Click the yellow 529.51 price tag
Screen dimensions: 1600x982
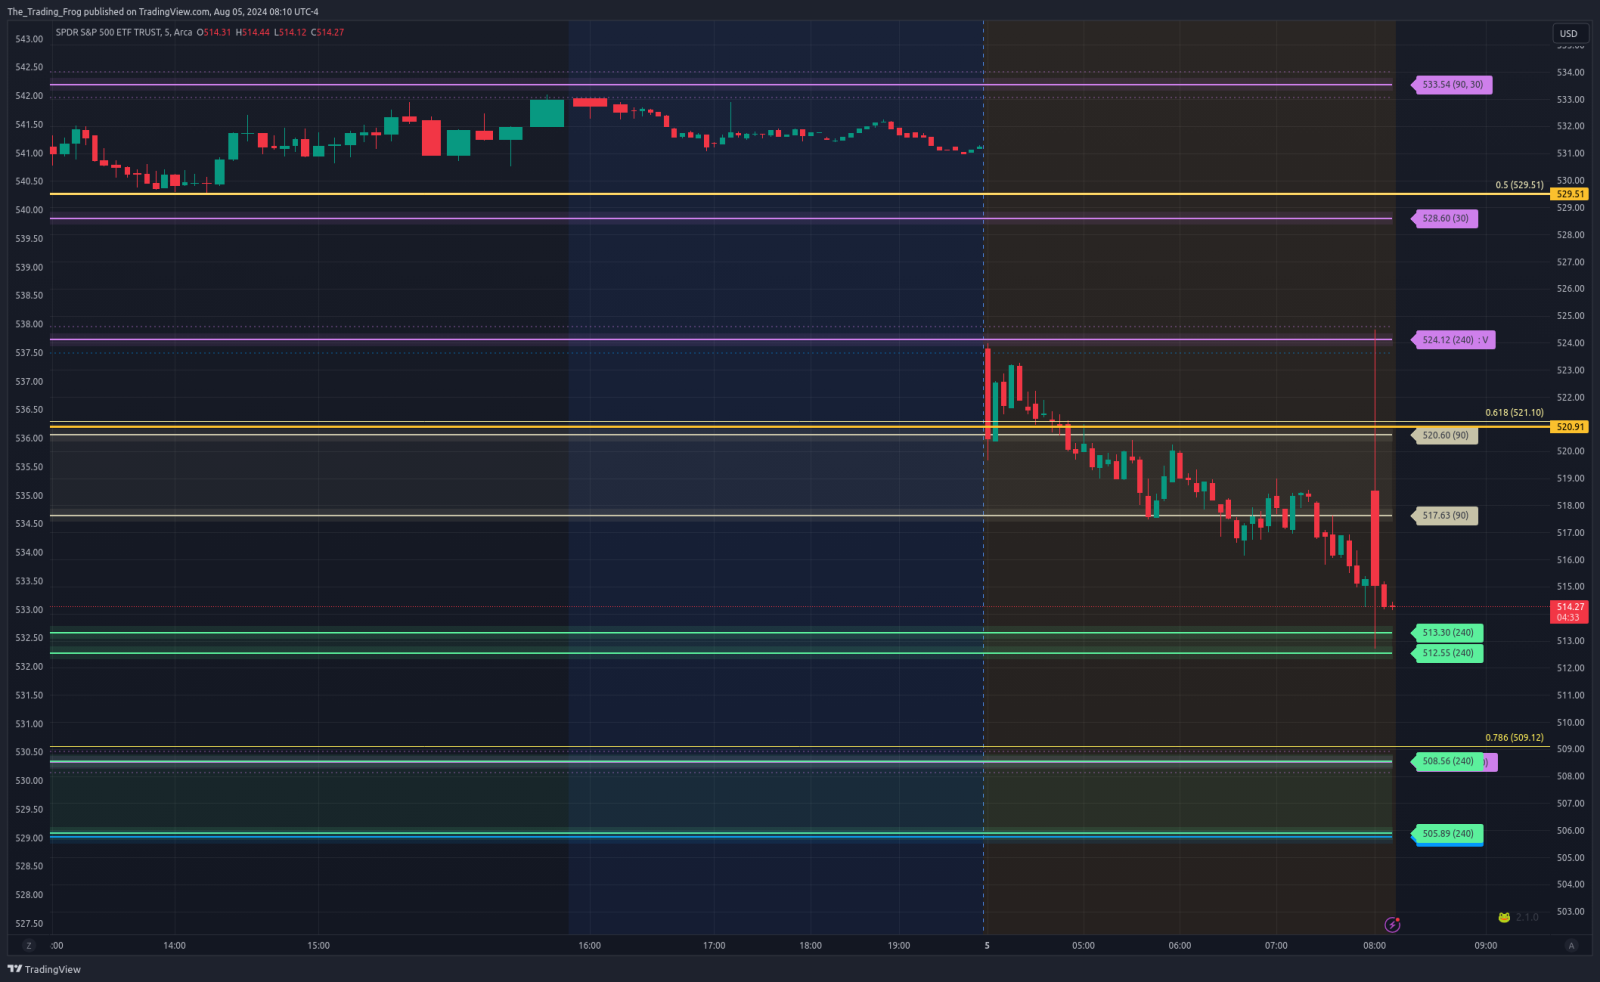coord(1569,194)
